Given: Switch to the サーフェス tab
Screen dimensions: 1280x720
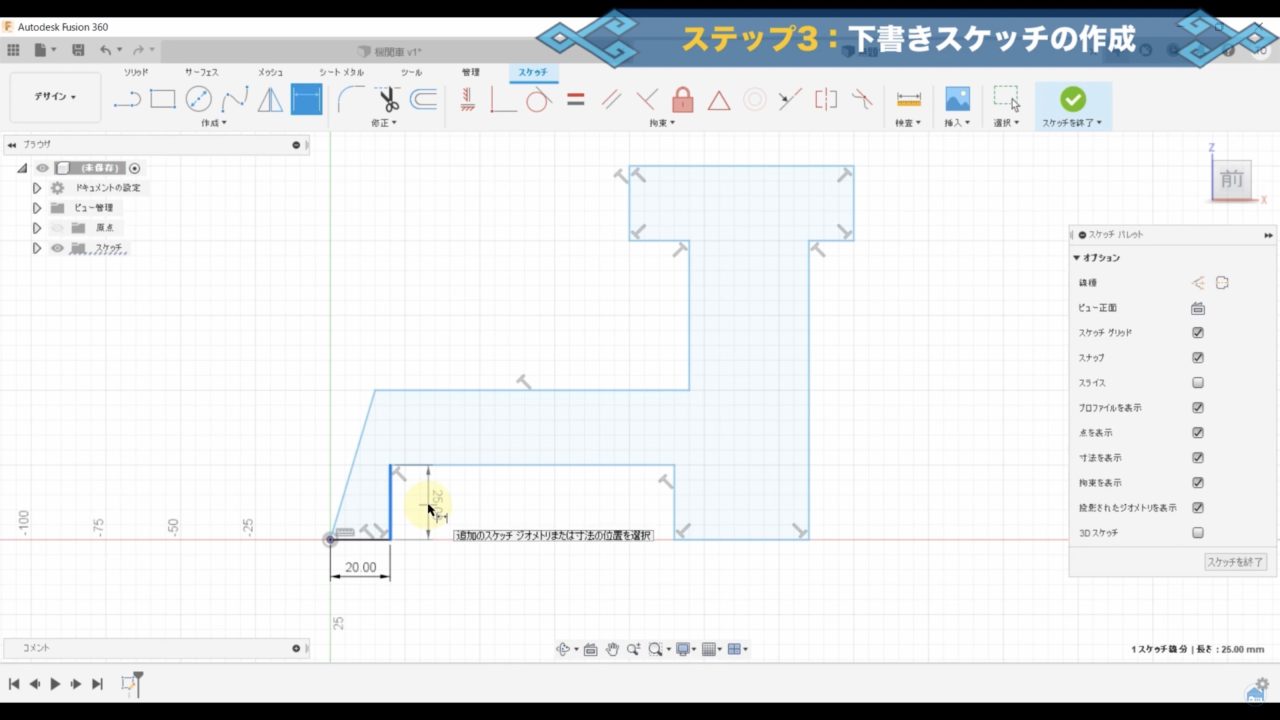Looking at the screenshot, I should (x=201, y=72).
